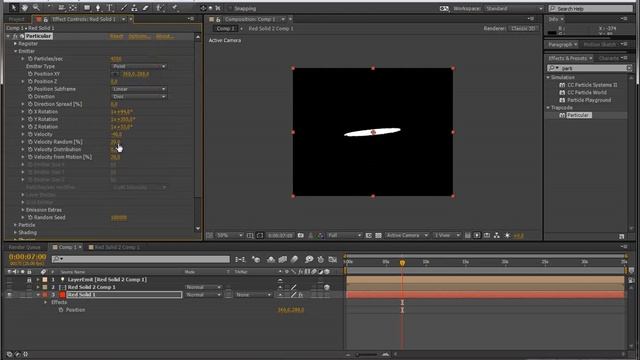Click the Red Solid 2 Comp 1 breadcrumb
Viewport: 640px width, 360px height.
pos(271,29)
